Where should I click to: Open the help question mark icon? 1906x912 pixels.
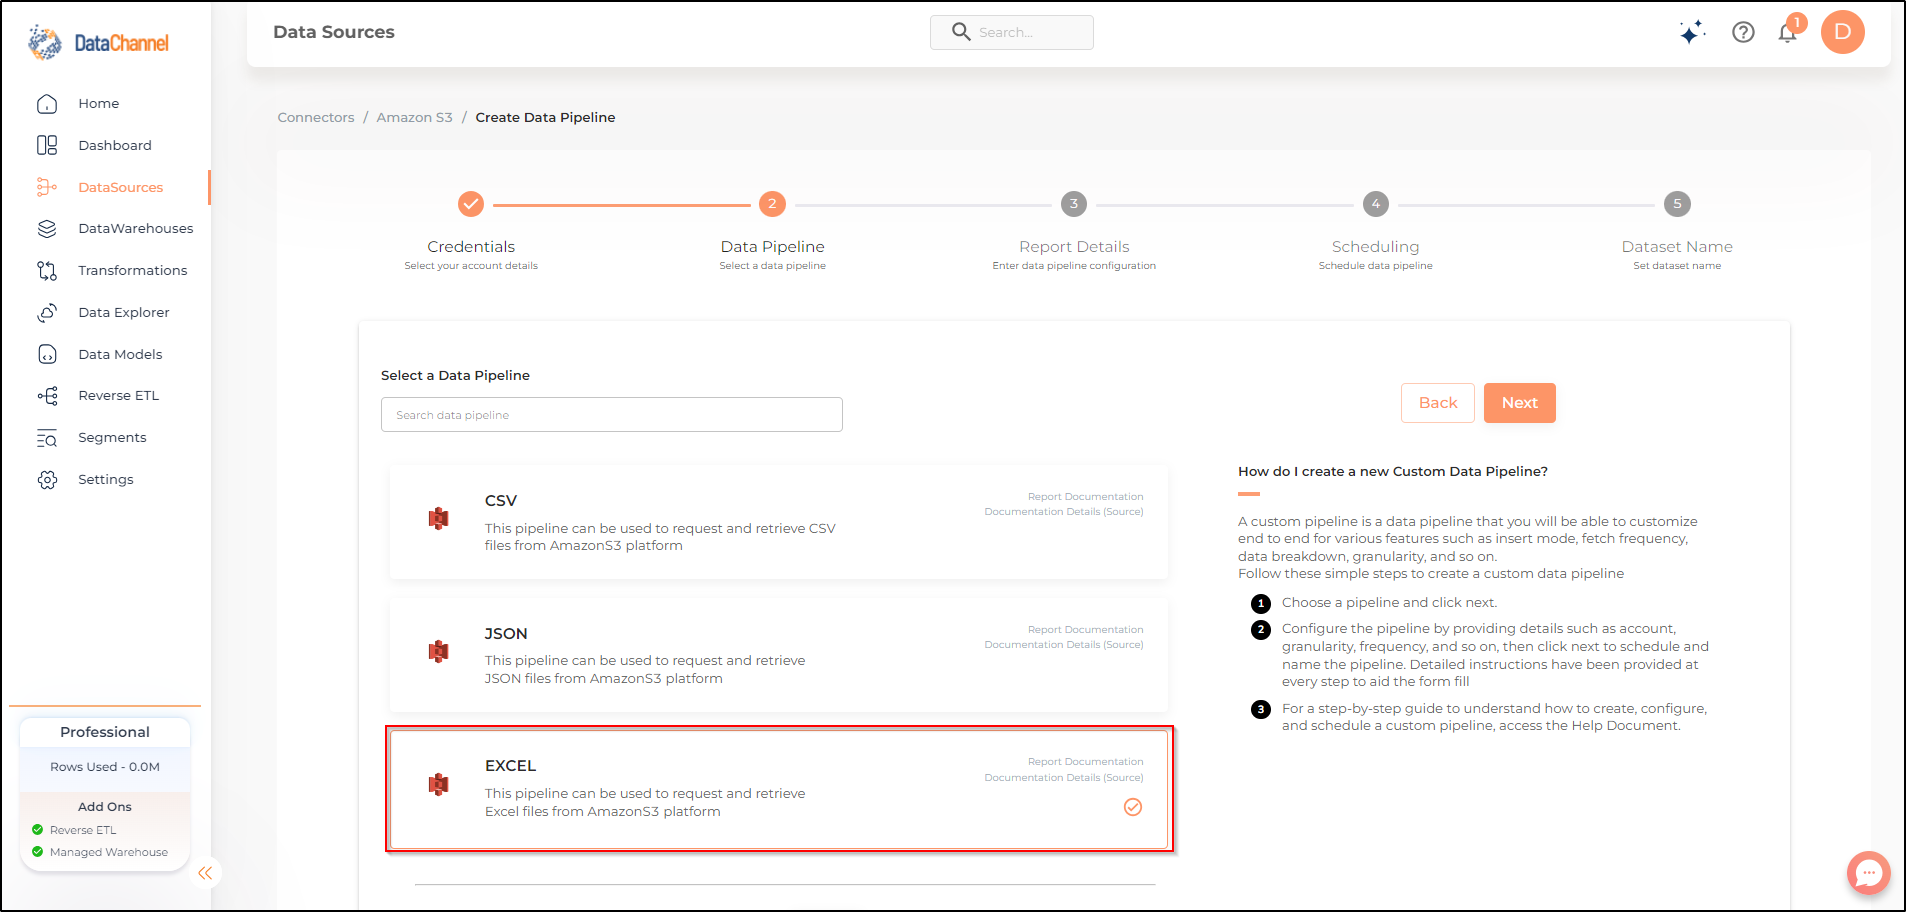coord(1743,32)
